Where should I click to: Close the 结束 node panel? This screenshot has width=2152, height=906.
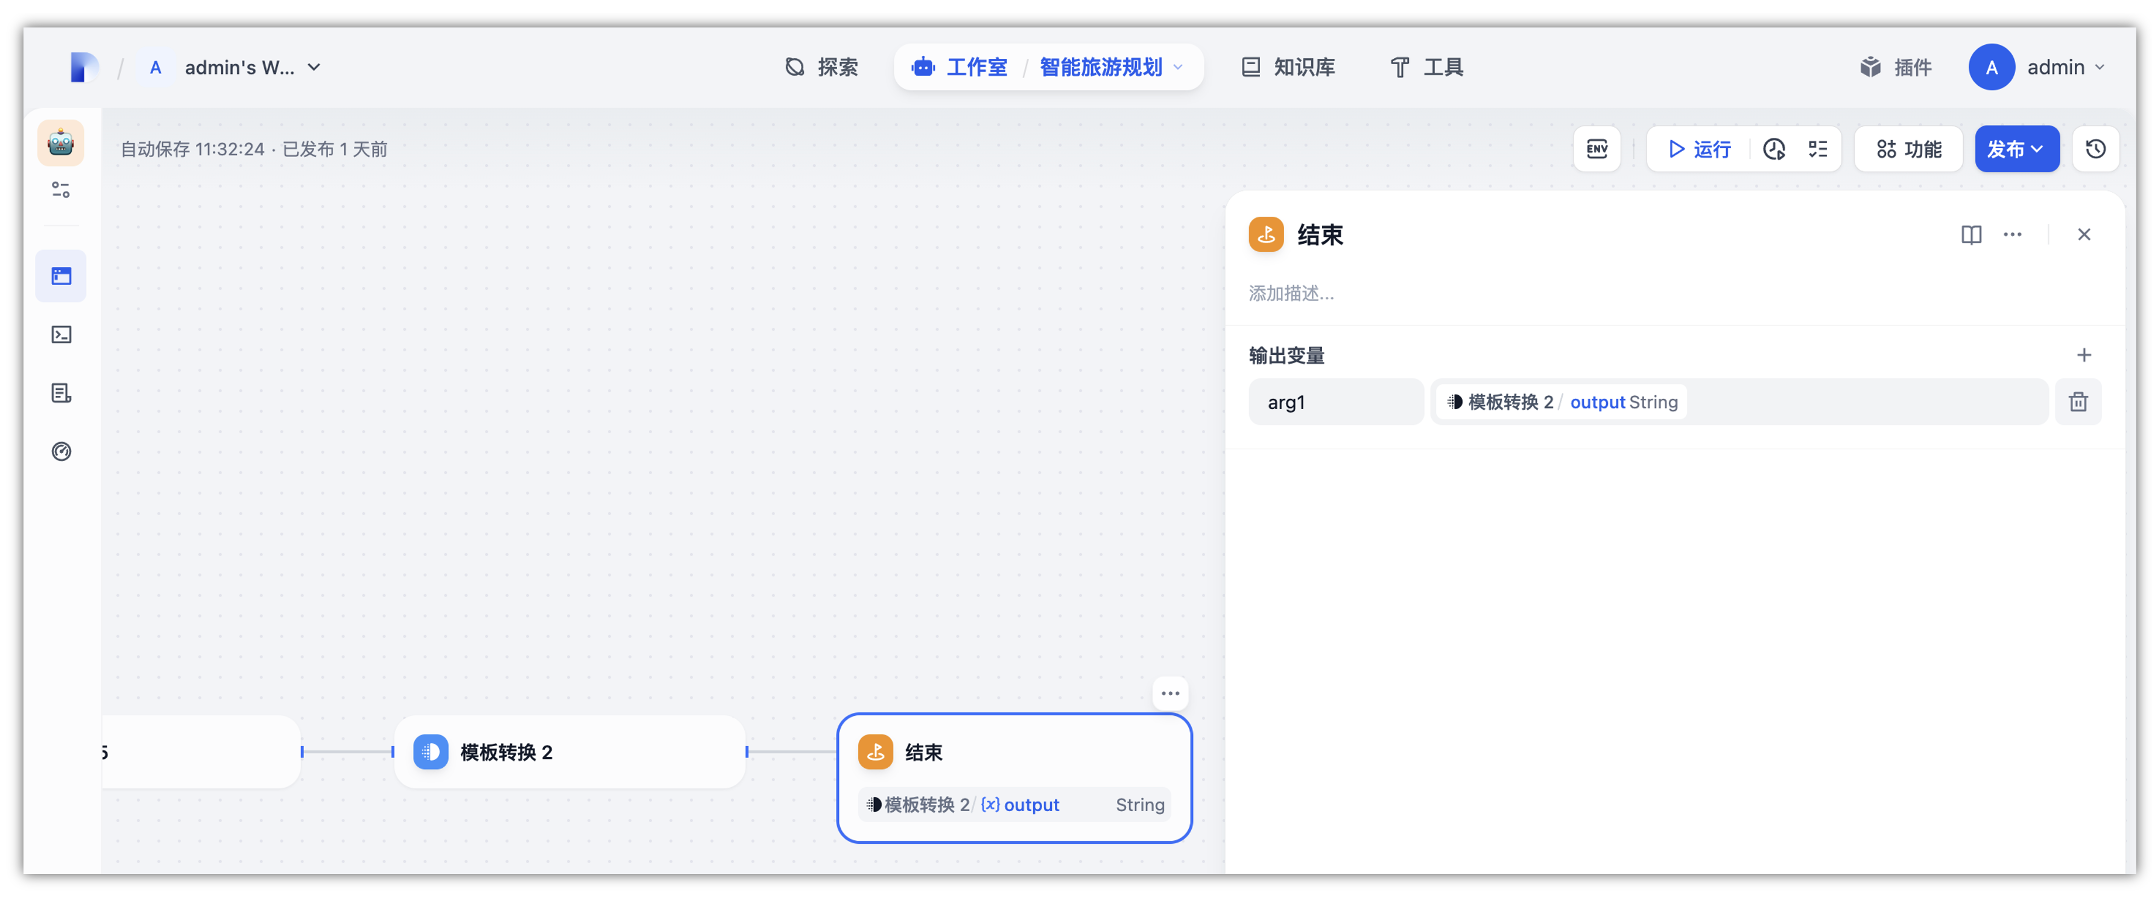click(2084, 235)
